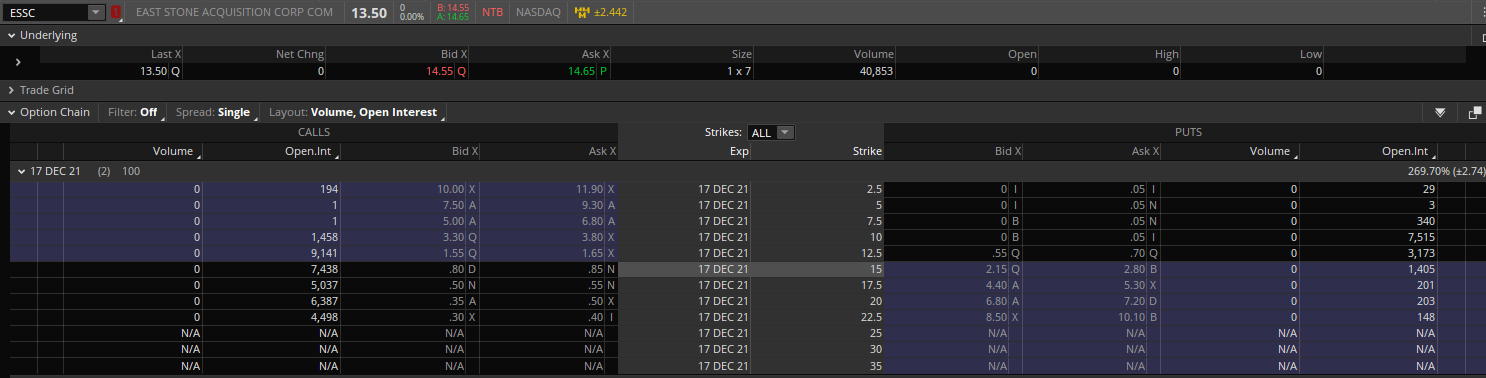Click put ask 5.30 at strike 17.5
The height and width of the screenshot is (378, 1486).
(x=1133, y=284)
